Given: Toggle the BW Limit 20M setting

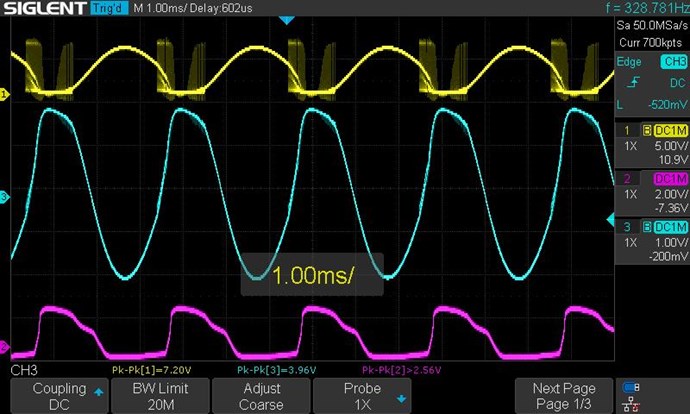Looking at the screenshot, I should pyautogui.click(x=160, y=396).
